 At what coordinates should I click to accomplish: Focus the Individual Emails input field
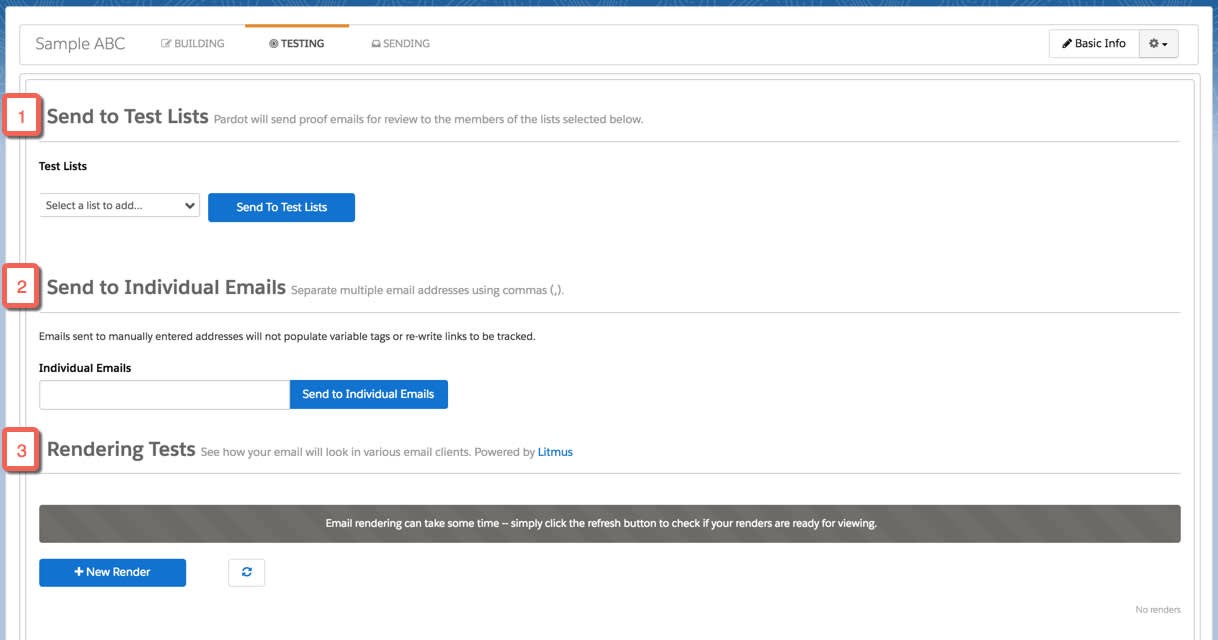pyautogui.click(x=164, y=395)
